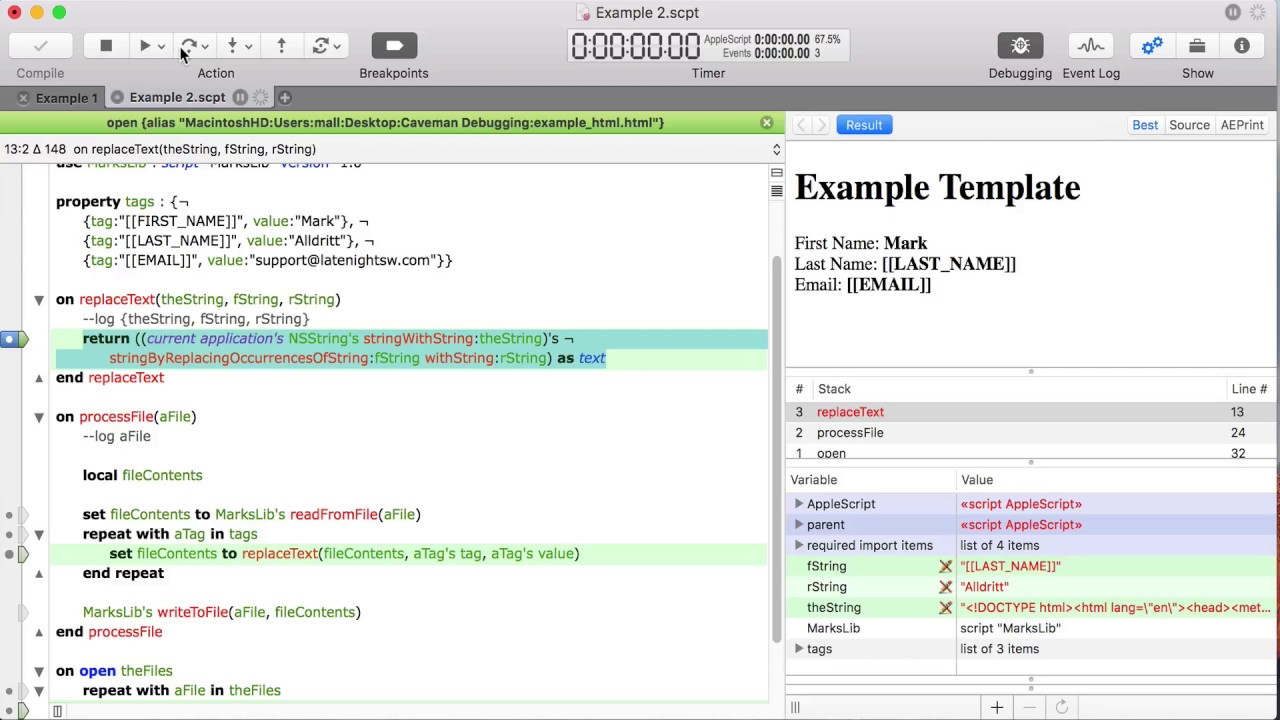Image resolution: width=1280 pixels, height=720 pixels.
Task: Click the rString variable pencil icon
Action: click(945, 587)
